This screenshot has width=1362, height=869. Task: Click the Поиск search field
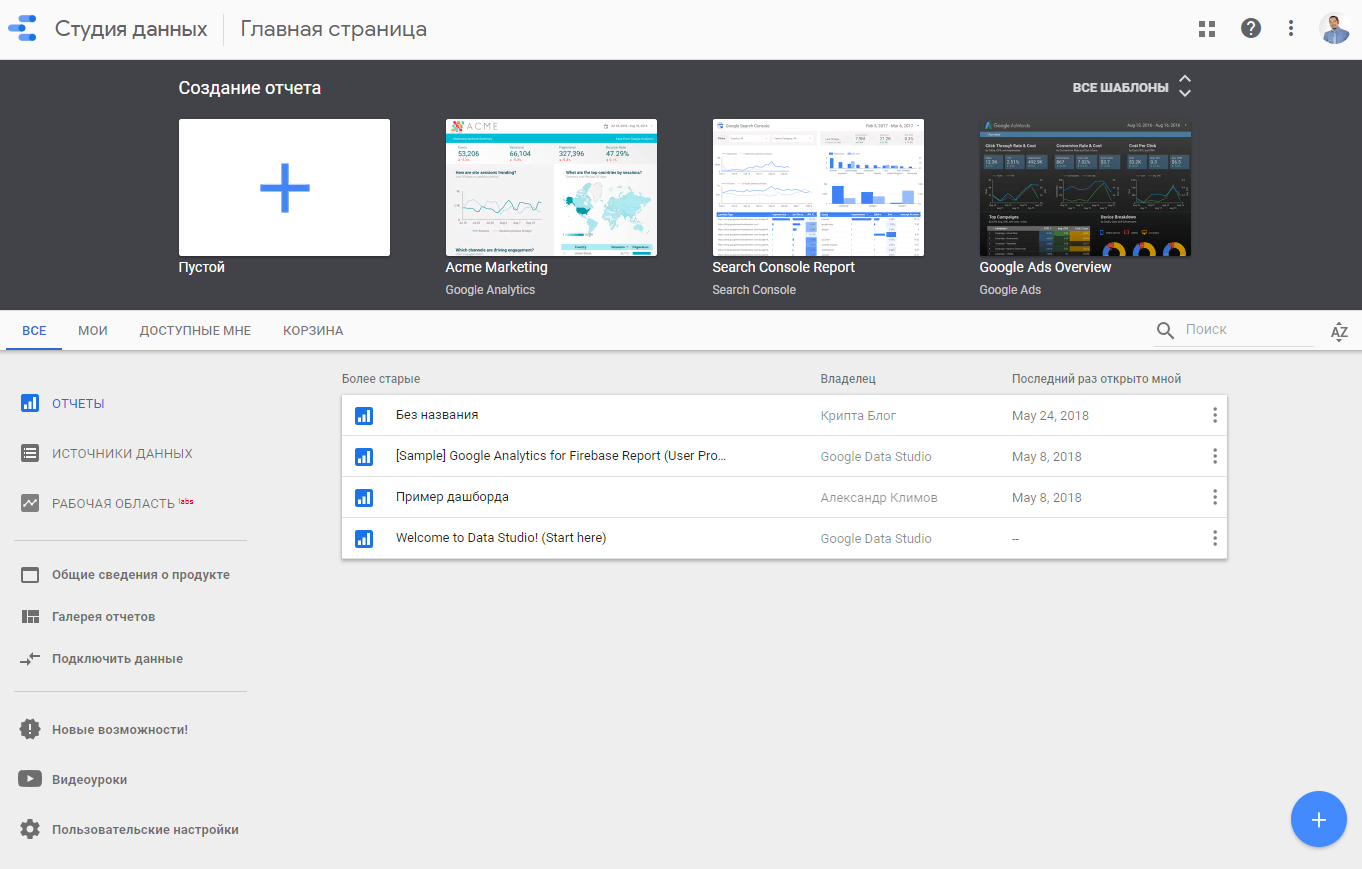[1240, 329]
